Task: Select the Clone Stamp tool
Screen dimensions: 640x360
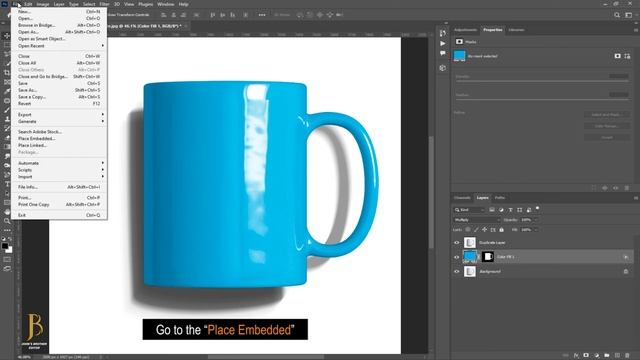Action: 7,119
